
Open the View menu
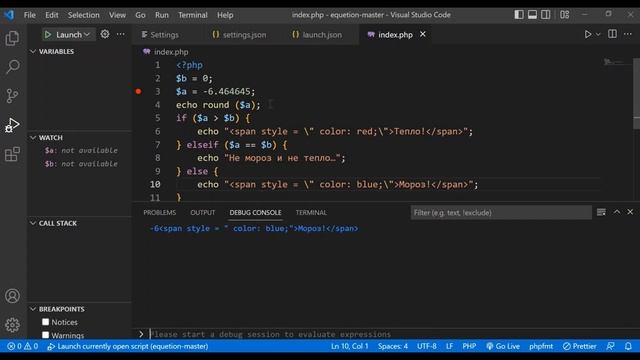[117, 15]
